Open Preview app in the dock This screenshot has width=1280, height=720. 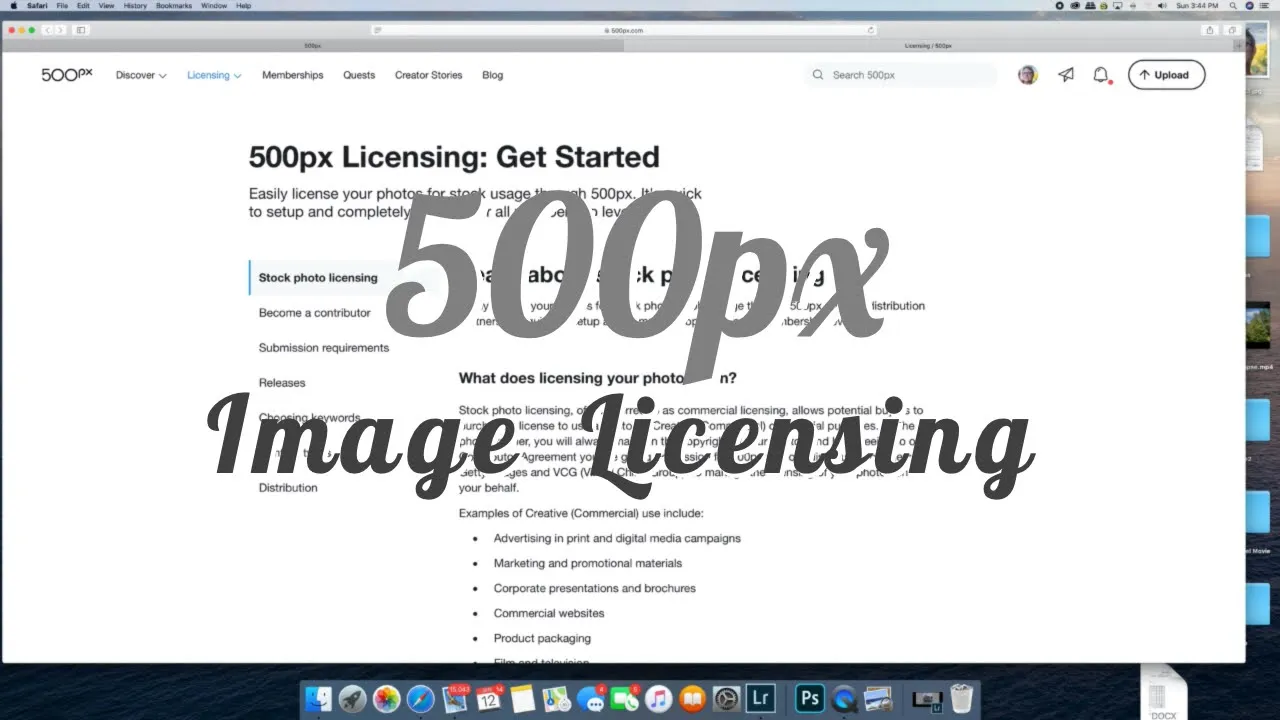[878, 699]
